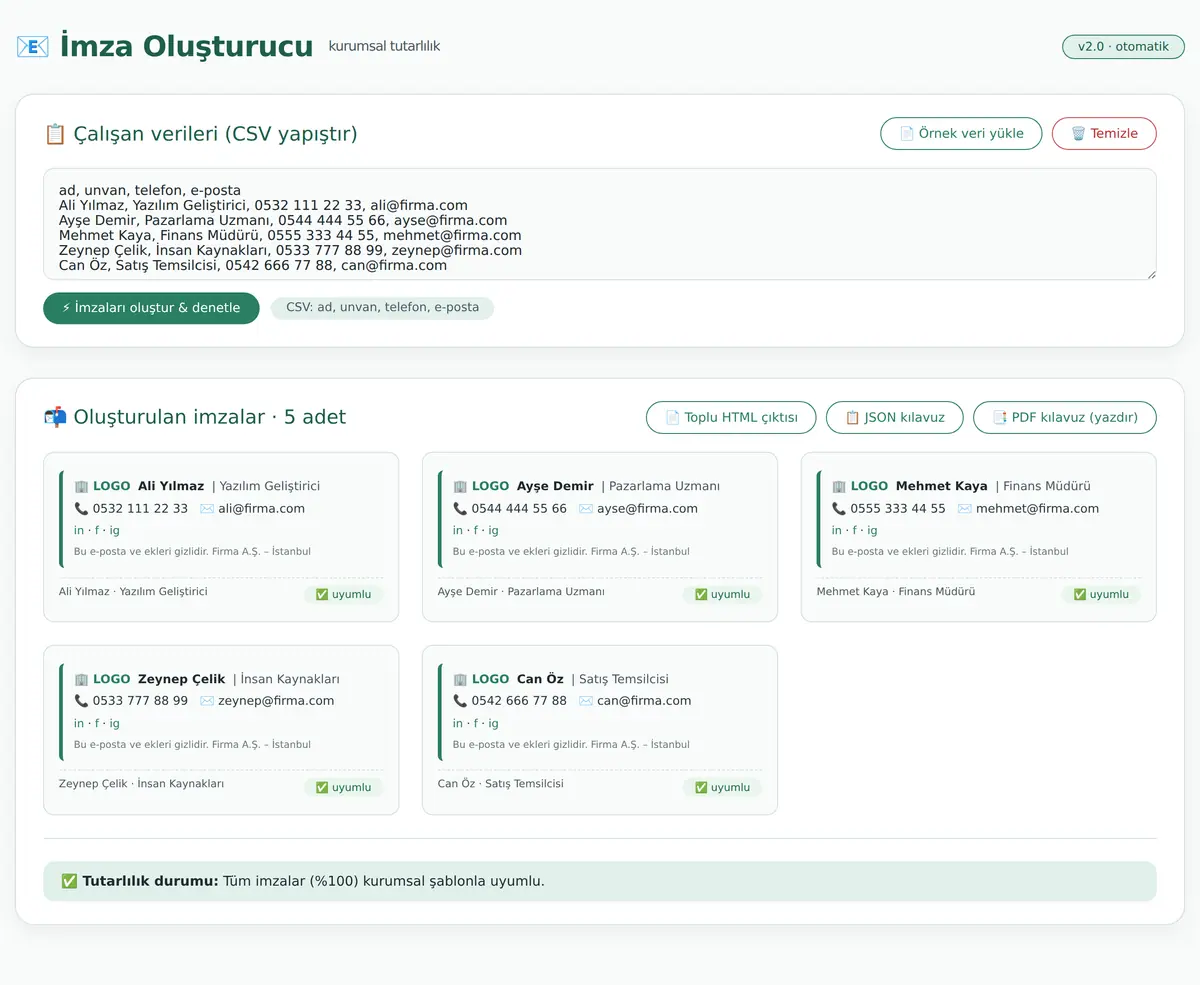Click the phone icon for 0544 444 55 66
This screenshot has width=1200, height=985.
tap(460, 508)
